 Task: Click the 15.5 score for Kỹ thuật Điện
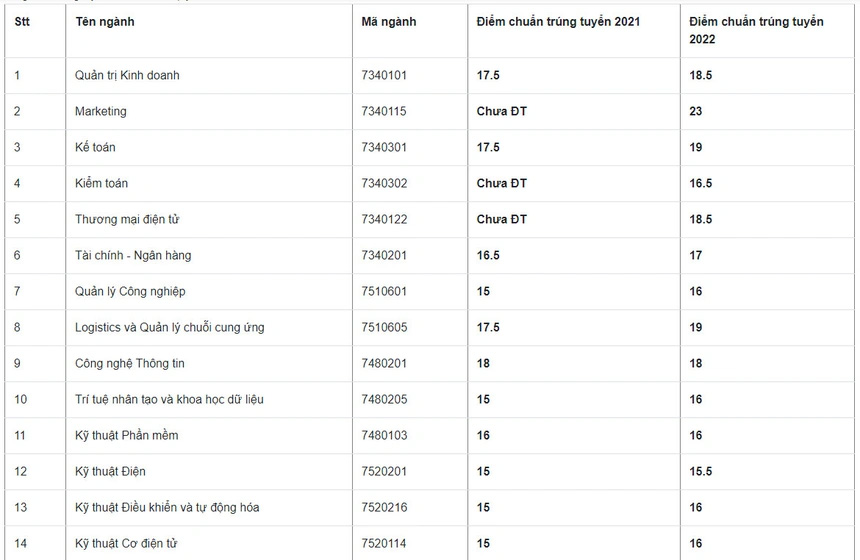[700, 471]
